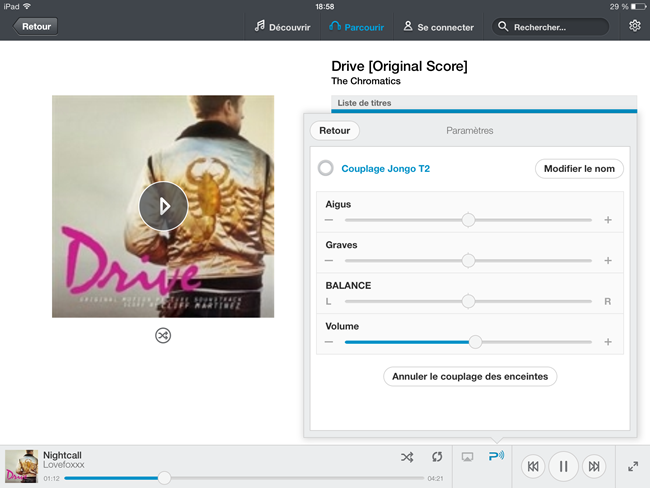
Task: Play the album from cover overlay
Action: coord(163,206)
